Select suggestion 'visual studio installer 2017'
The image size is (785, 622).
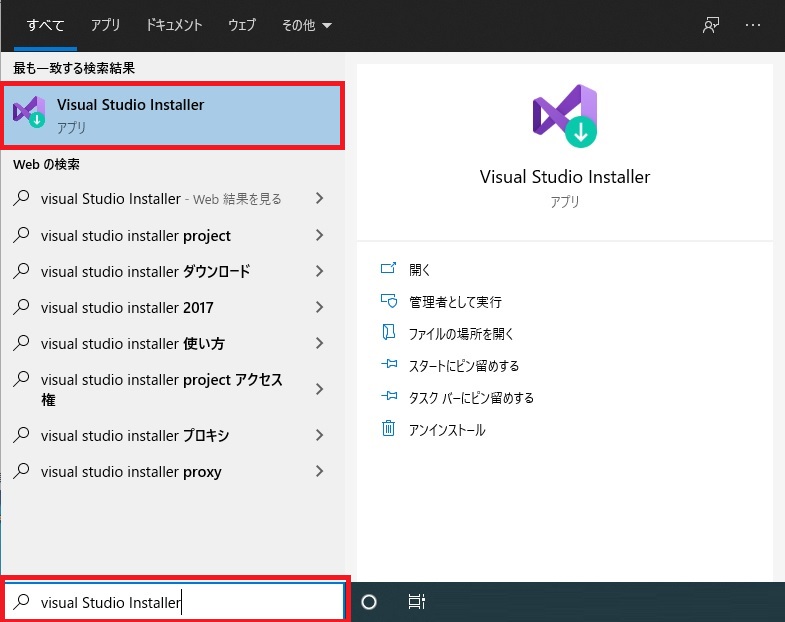[x=172, y=307]
